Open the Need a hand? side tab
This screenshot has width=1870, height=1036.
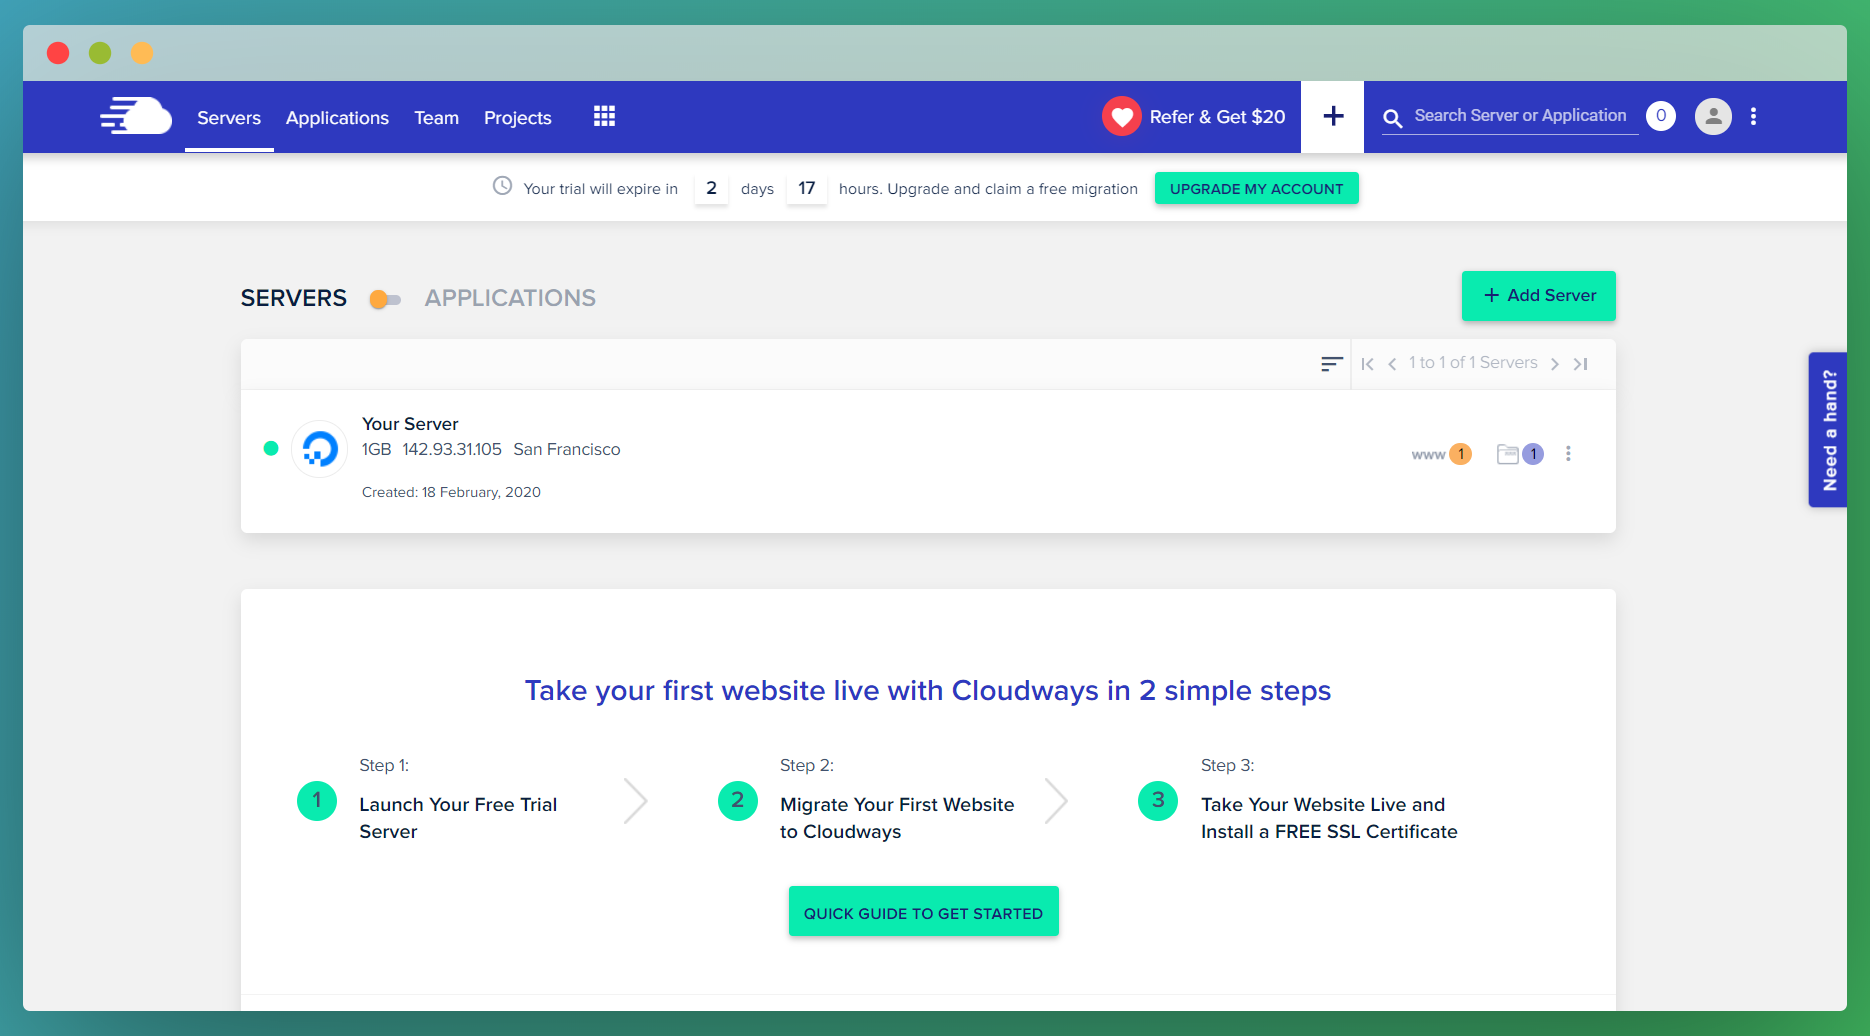tap(1828, 430)
